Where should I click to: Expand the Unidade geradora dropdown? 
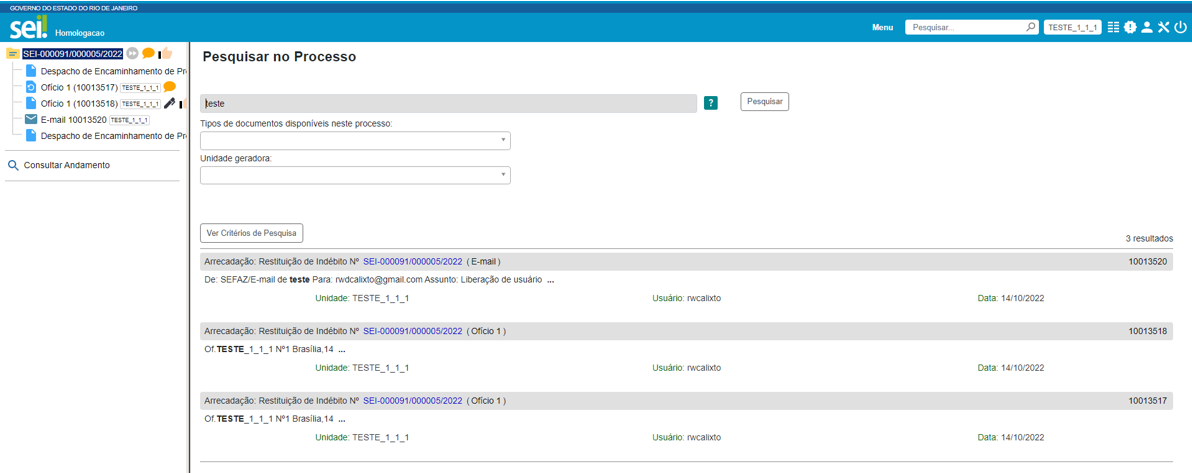355,175
